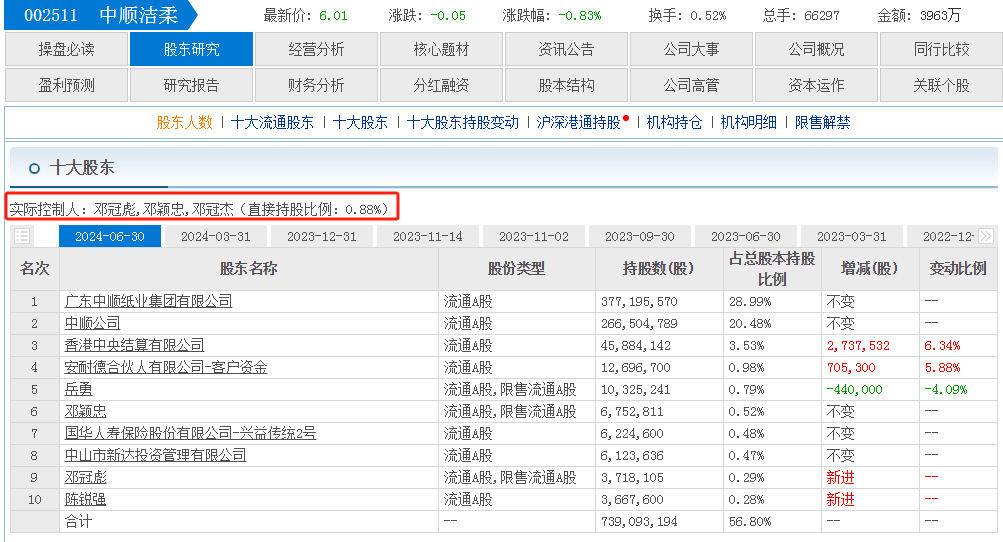Show holdings for the 2023-11-14 date
Viewport: 1003px width, 542px height.
pyautogui.click(x=428, y=237)
